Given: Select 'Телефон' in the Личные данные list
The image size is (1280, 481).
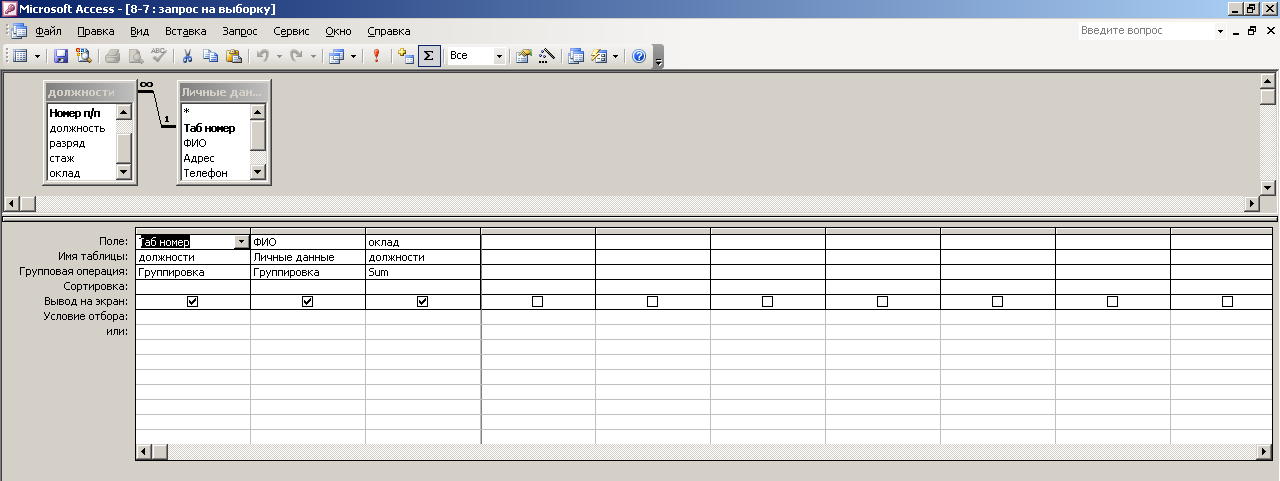Looking at the screenshot, I should (x=205, y=173).
